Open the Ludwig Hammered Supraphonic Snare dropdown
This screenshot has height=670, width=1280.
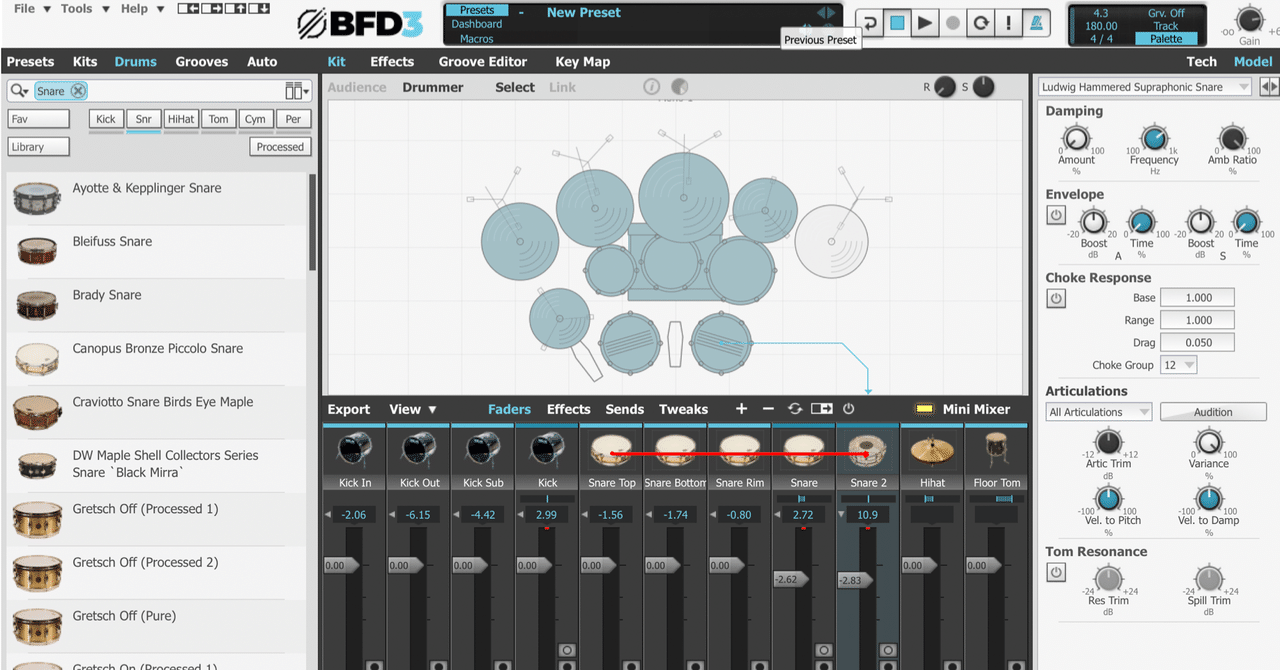[1145, 87]
